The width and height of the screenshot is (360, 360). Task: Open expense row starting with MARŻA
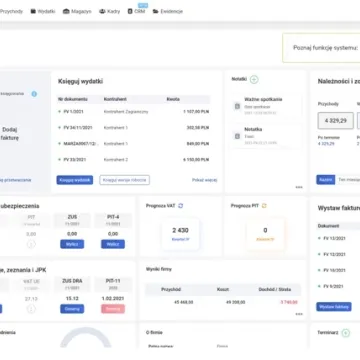[x=133, y=144]
